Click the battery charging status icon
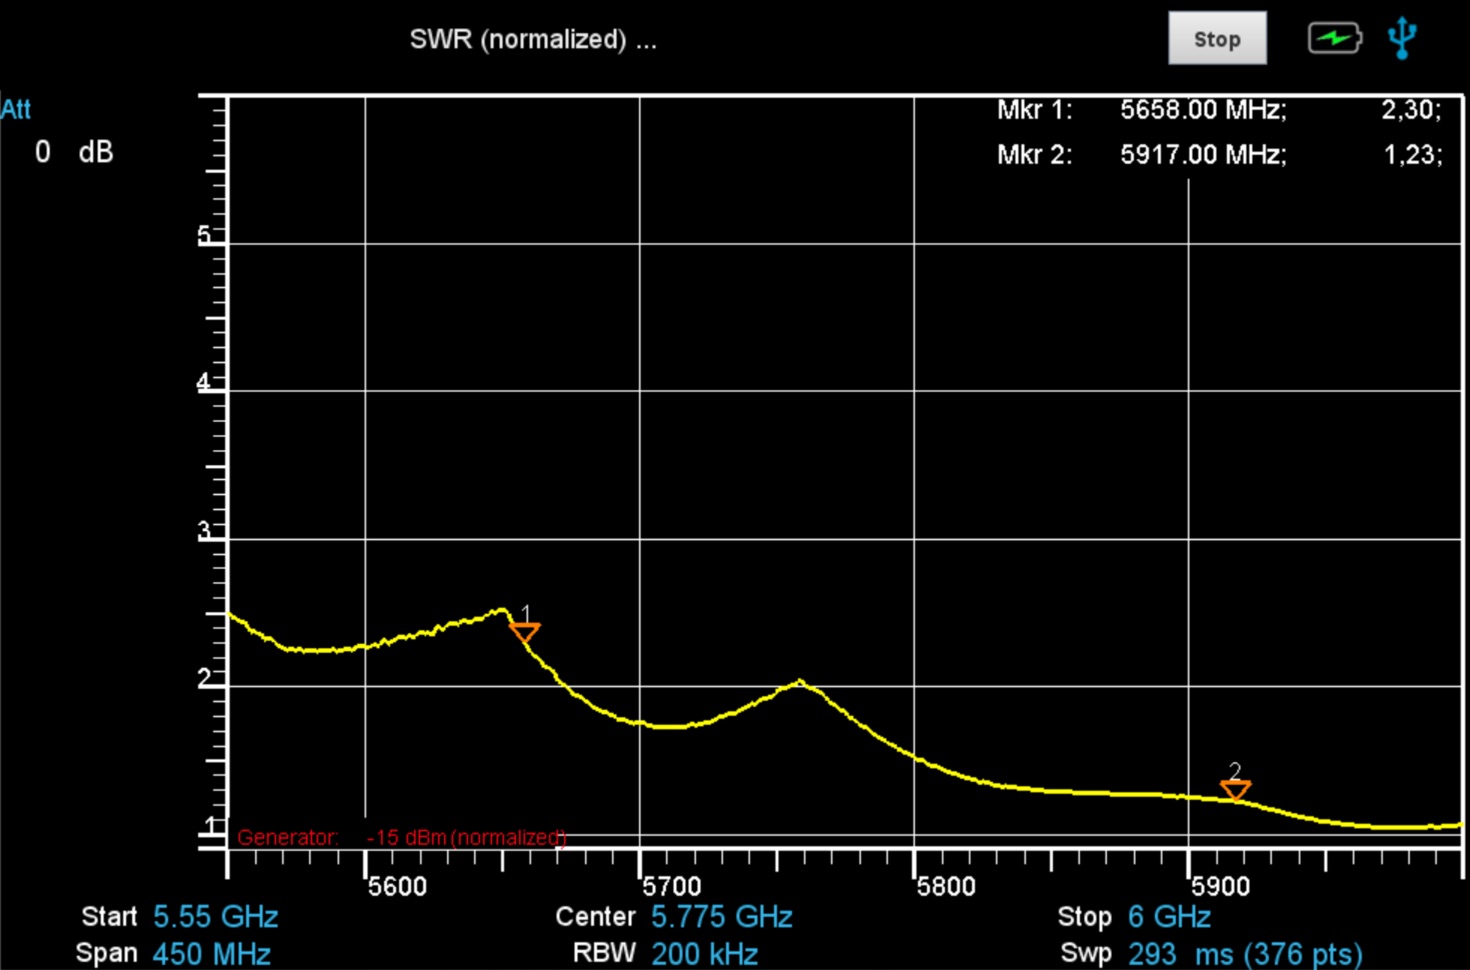Viewport: 1470px width, 970px height. pos(1334,39)
